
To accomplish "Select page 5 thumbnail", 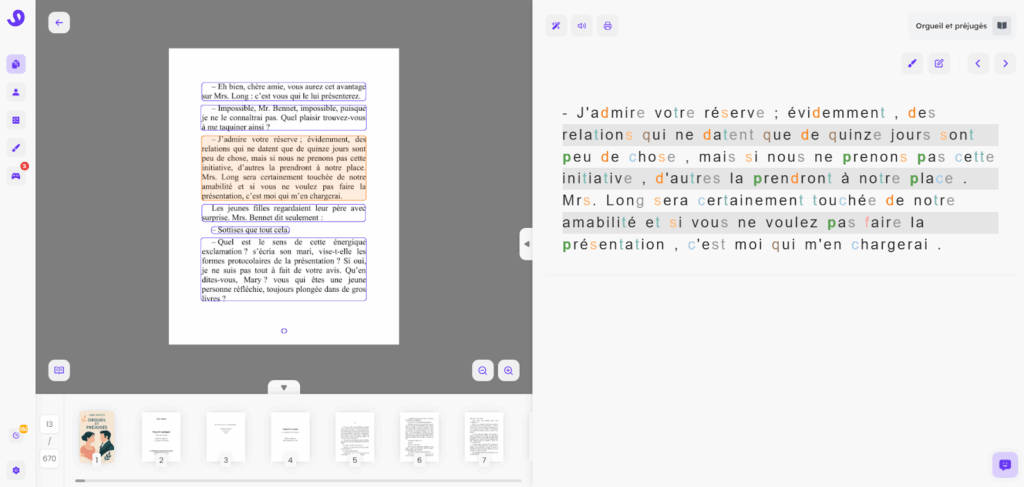I will point(355,437).
